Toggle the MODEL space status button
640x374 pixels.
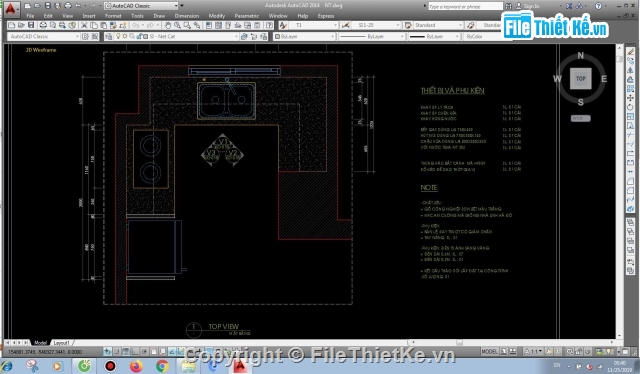pos(489,351)
